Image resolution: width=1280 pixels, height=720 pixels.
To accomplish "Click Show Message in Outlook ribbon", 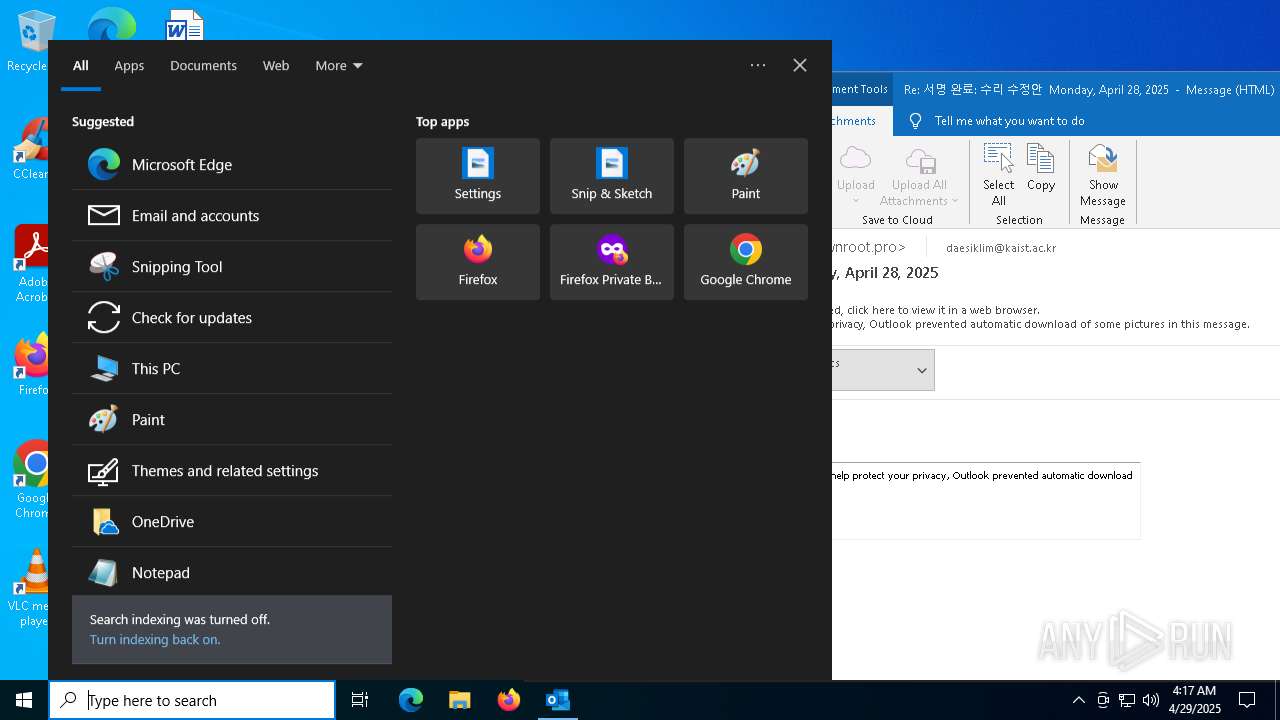I will point(1103,175).
